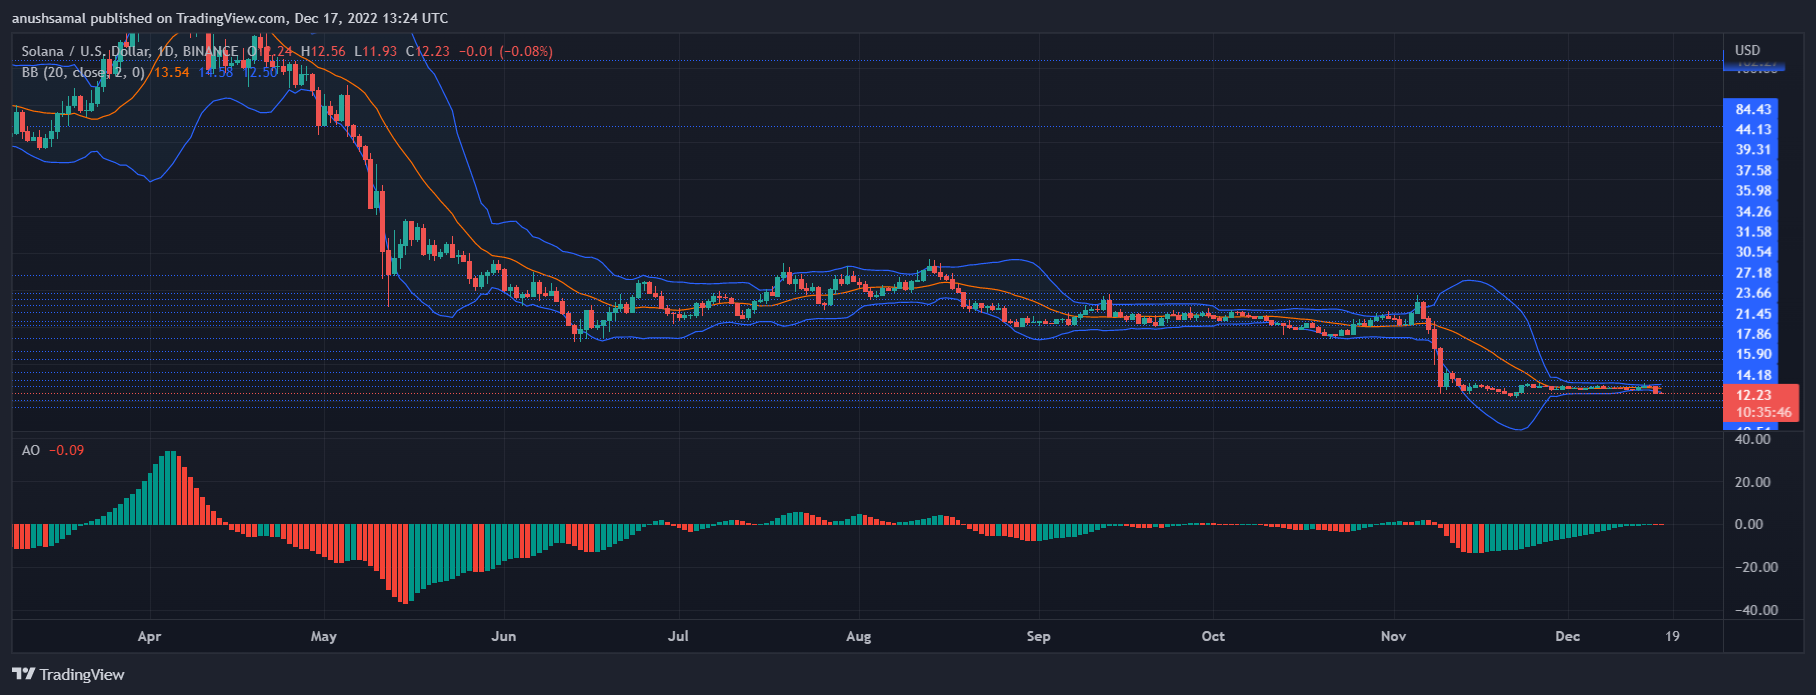Viewport: 1816px width, 695px height.
Task: Click the 14.18 price level tag
Action: point(1753,375)
